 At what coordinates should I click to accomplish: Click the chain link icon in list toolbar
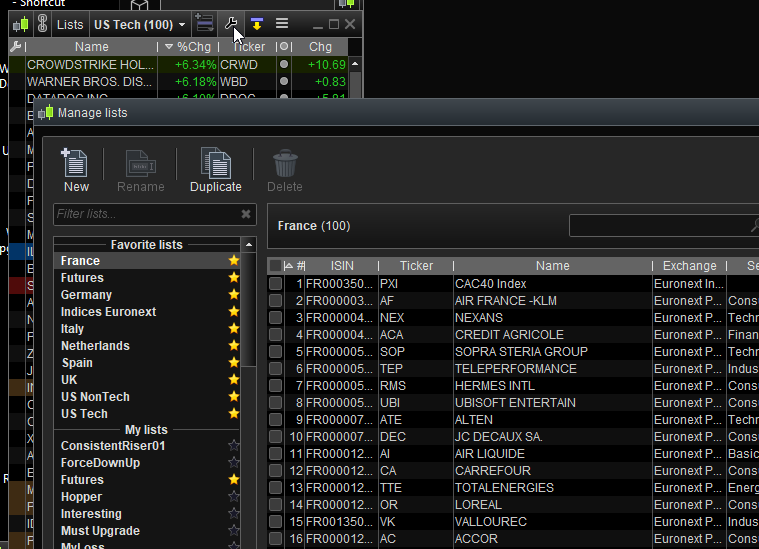(x=43, y=24)
